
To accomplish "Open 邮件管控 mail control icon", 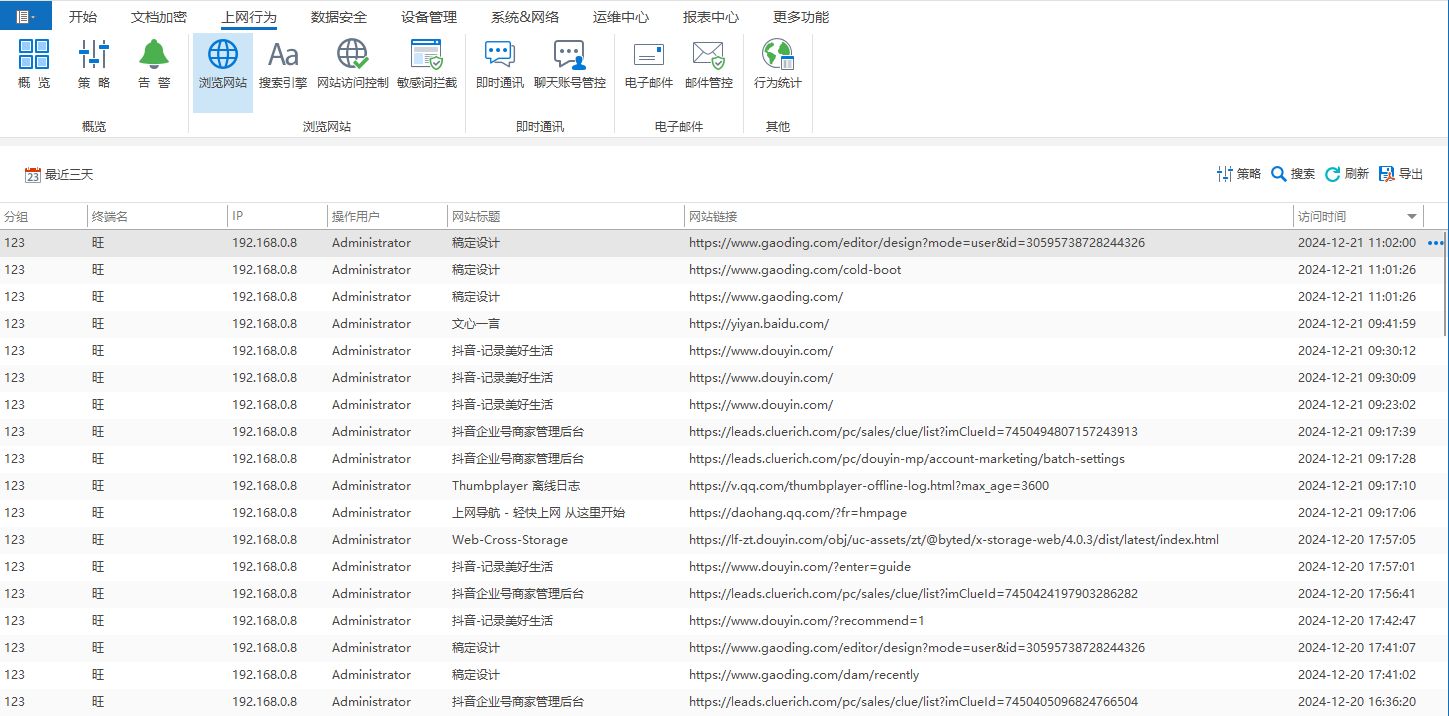I will pos(708,64).
